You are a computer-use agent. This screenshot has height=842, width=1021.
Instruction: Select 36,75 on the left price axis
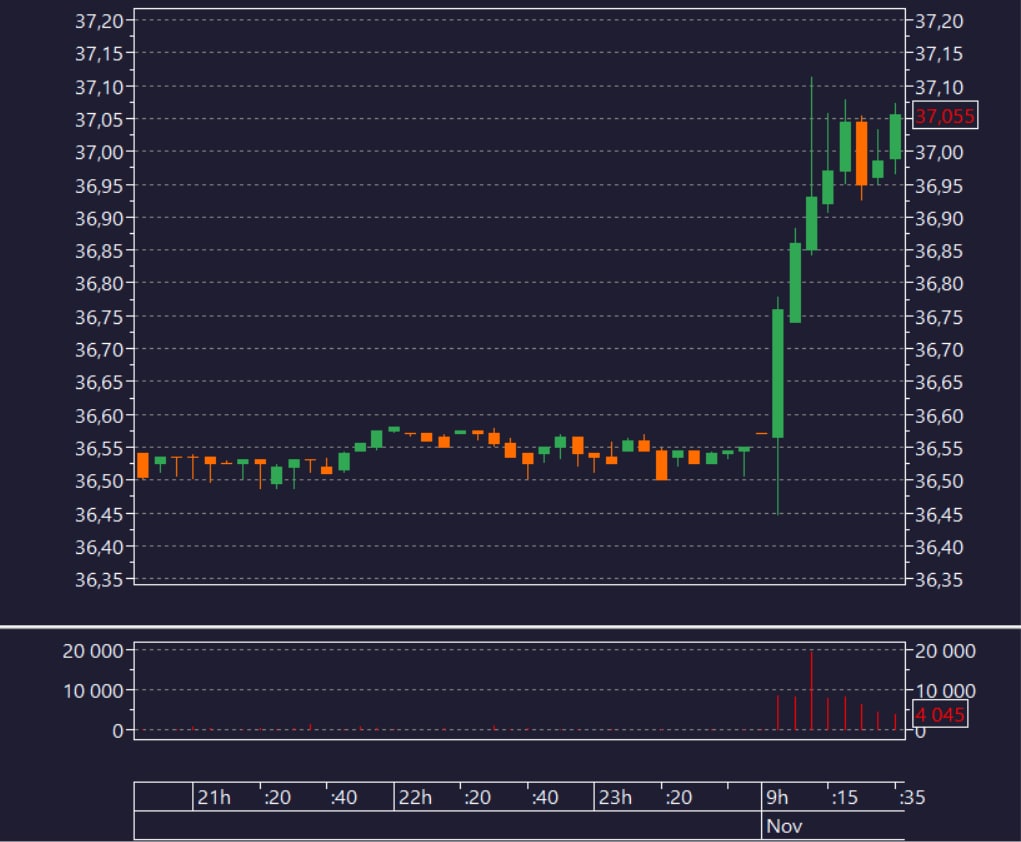(x=99, y=317)
